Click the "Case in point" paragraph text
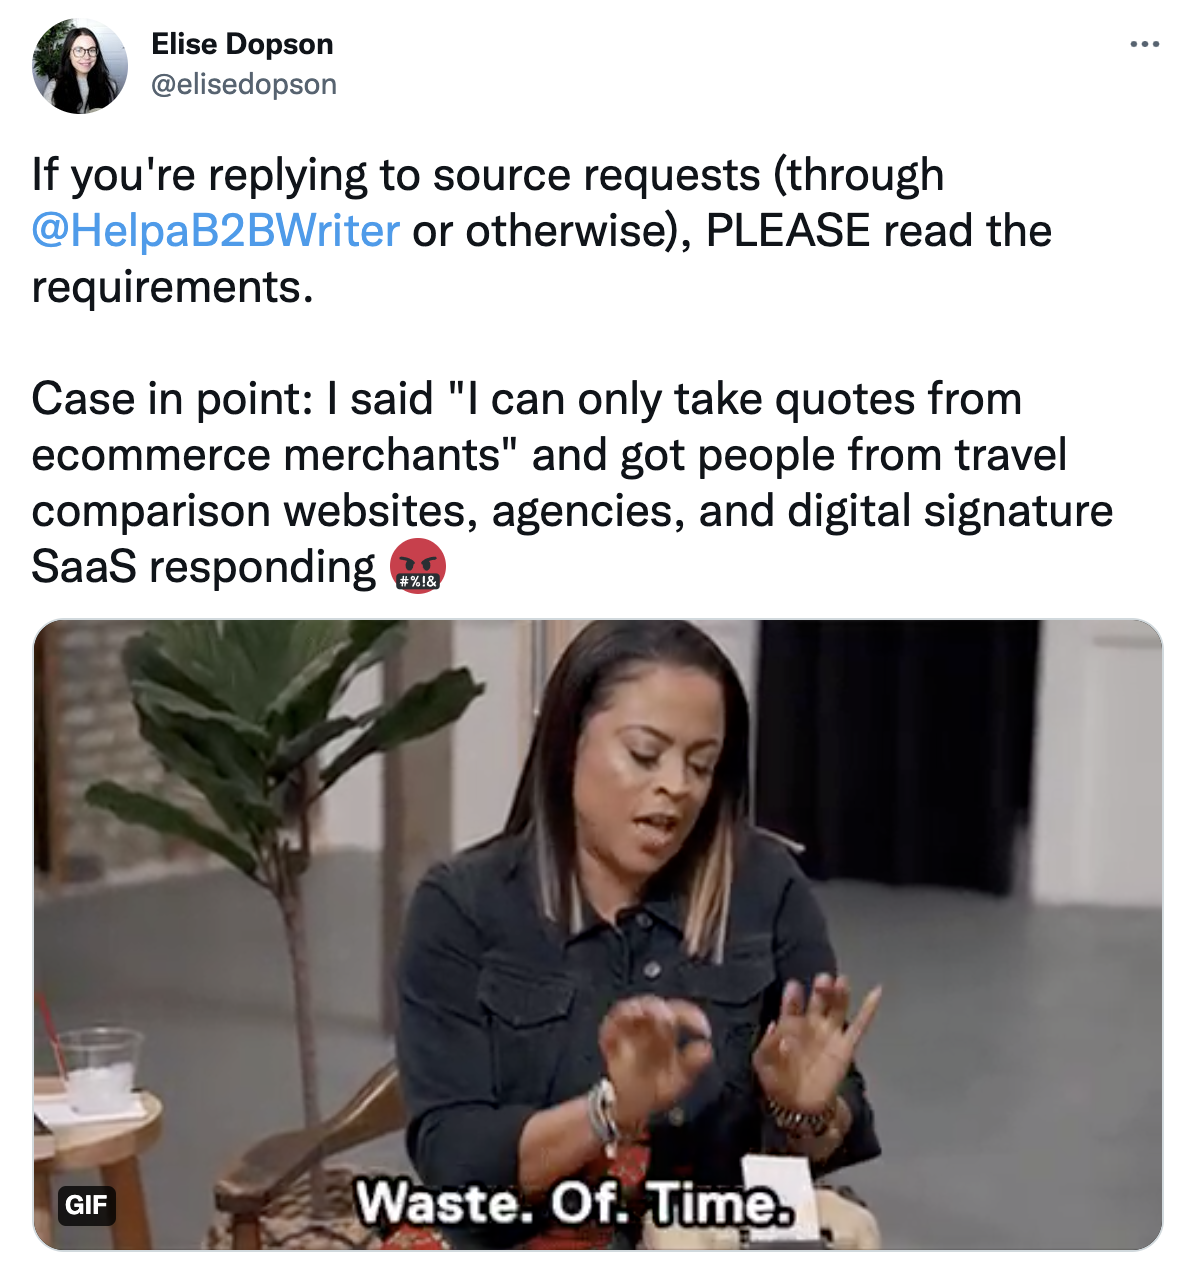 572,483
